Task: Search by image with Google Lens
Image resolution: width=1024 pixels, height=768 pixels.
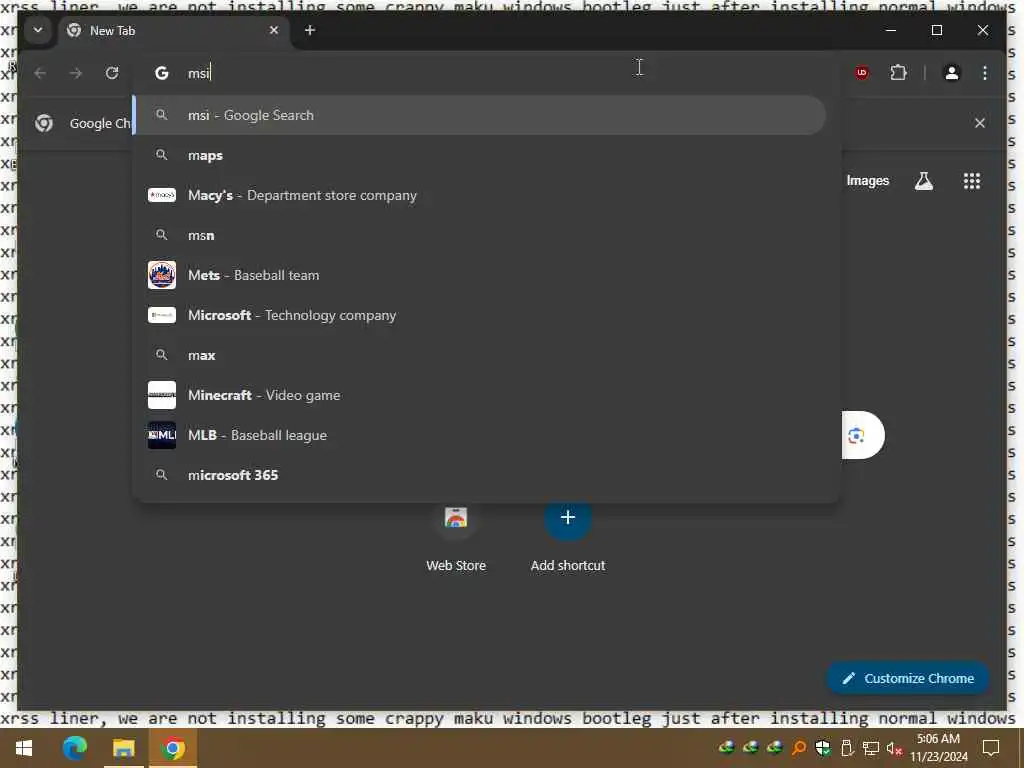Action: pos(857,436)
